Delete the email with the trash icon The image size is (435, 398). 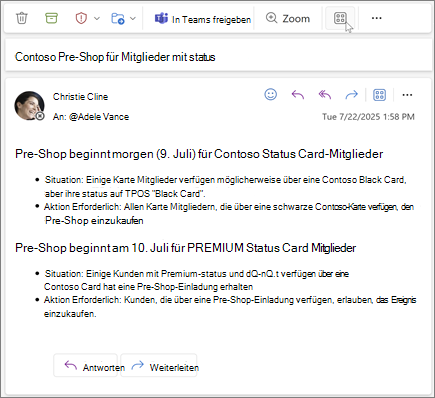[x=22, y=18]
